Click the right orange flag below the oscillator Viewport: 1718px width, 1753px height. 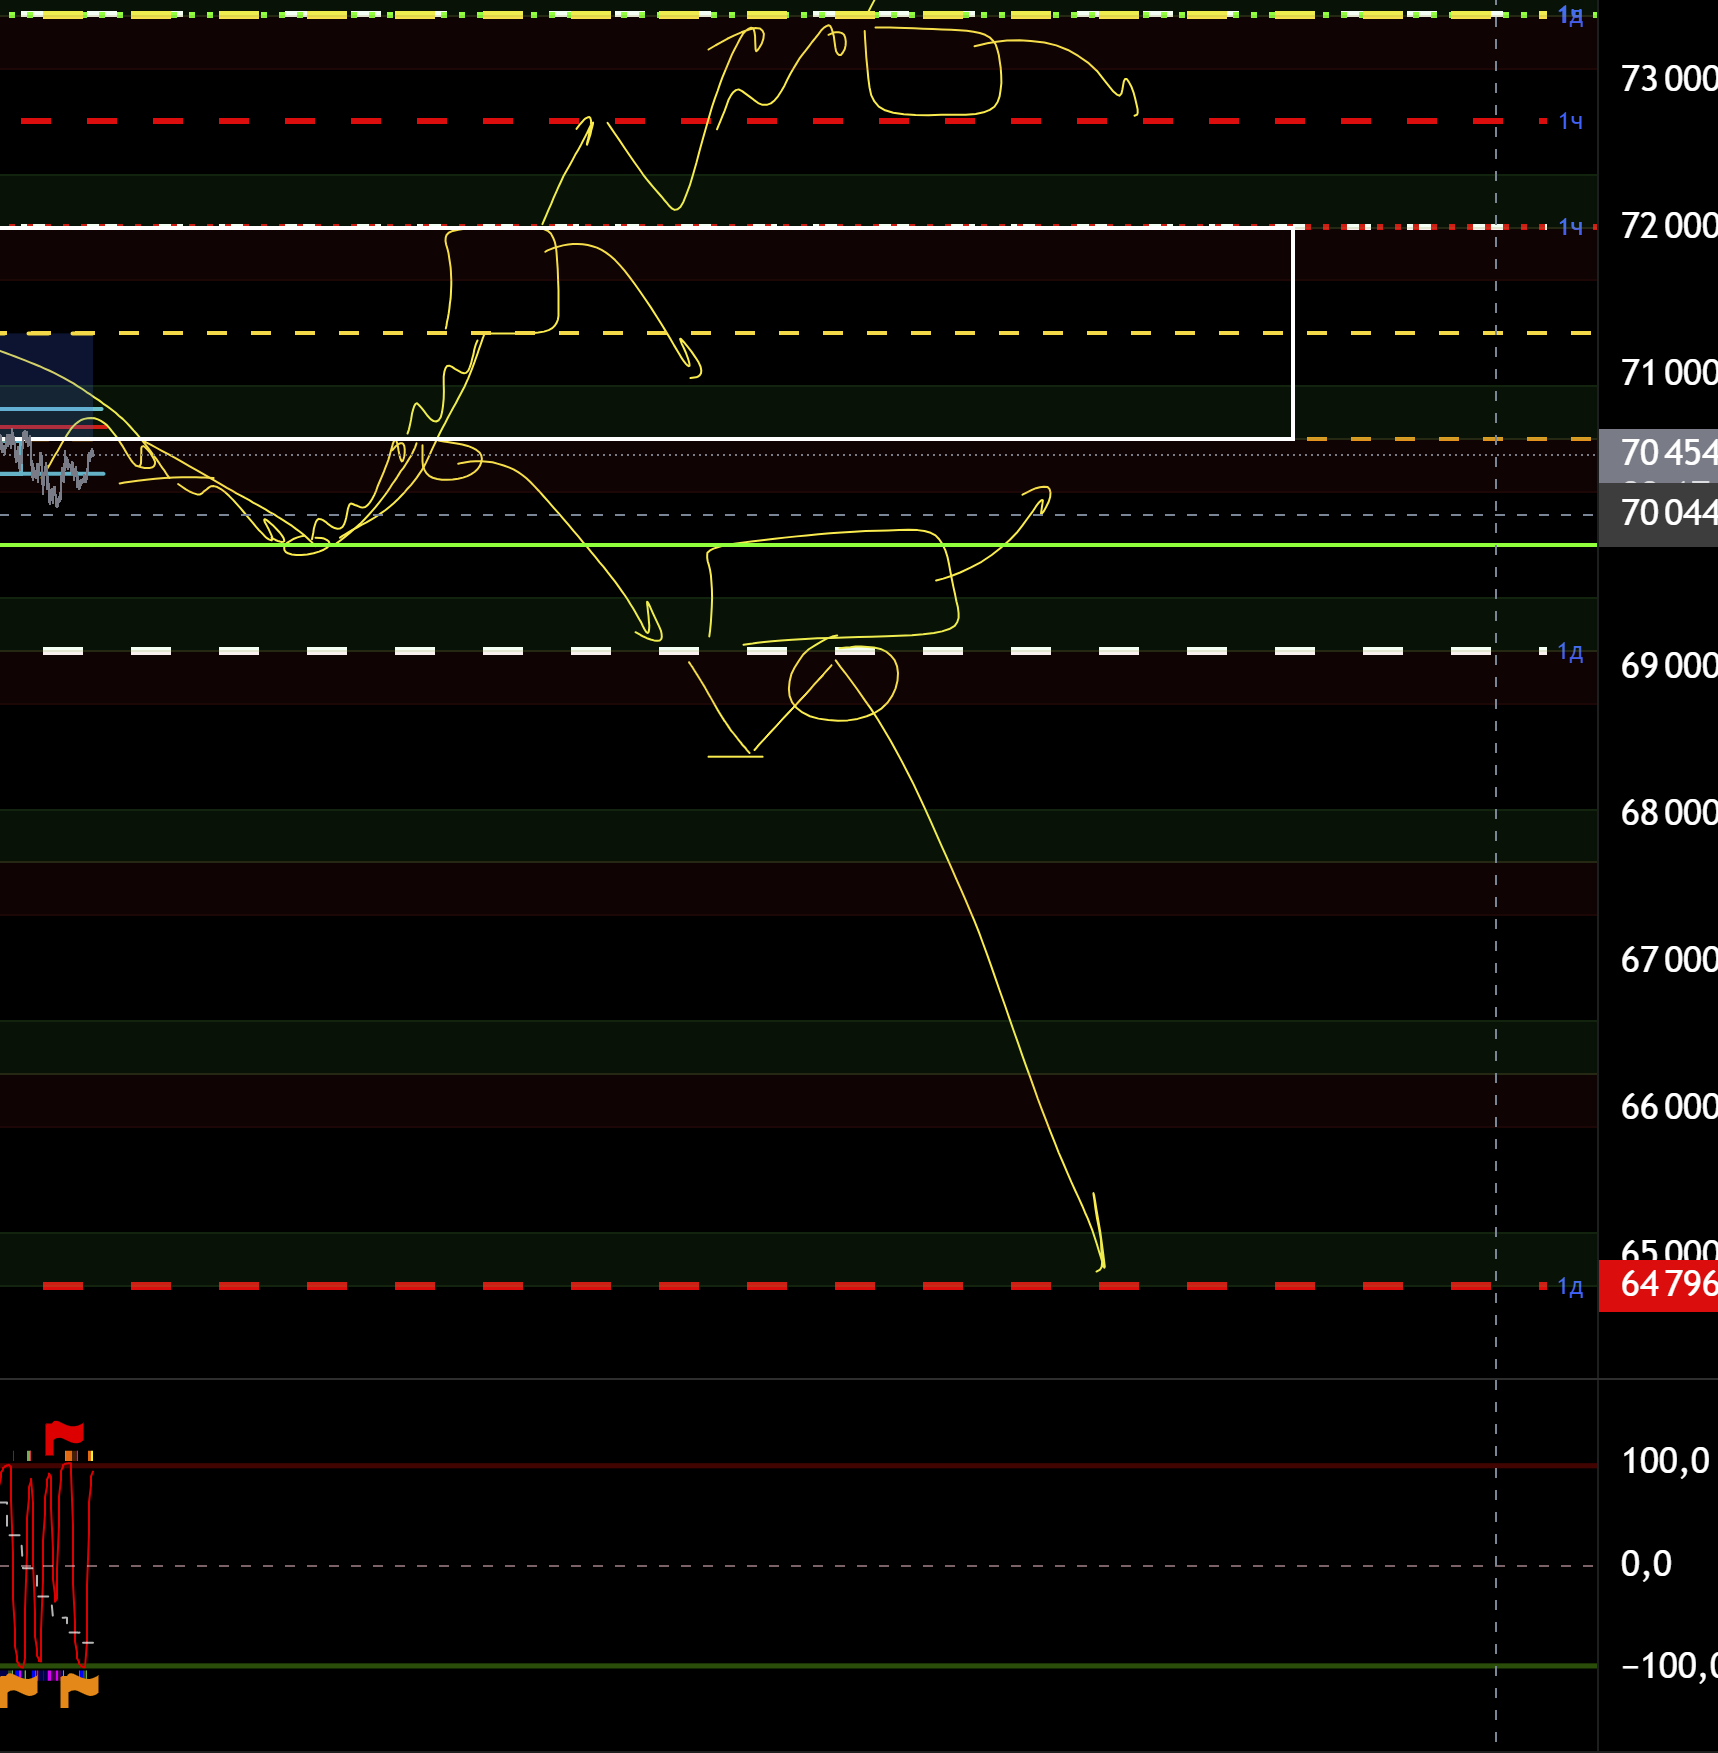[80, 1689]
